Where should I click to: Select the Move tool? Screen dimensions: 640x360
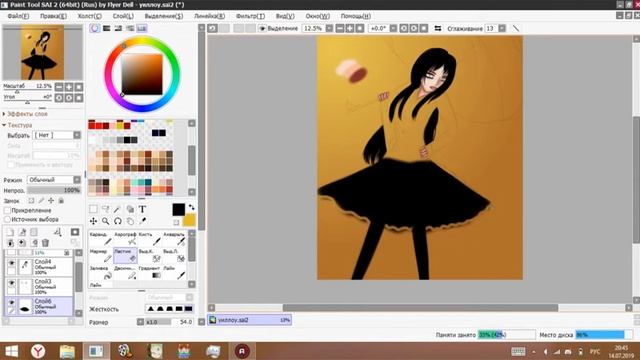tap(93, 221)
